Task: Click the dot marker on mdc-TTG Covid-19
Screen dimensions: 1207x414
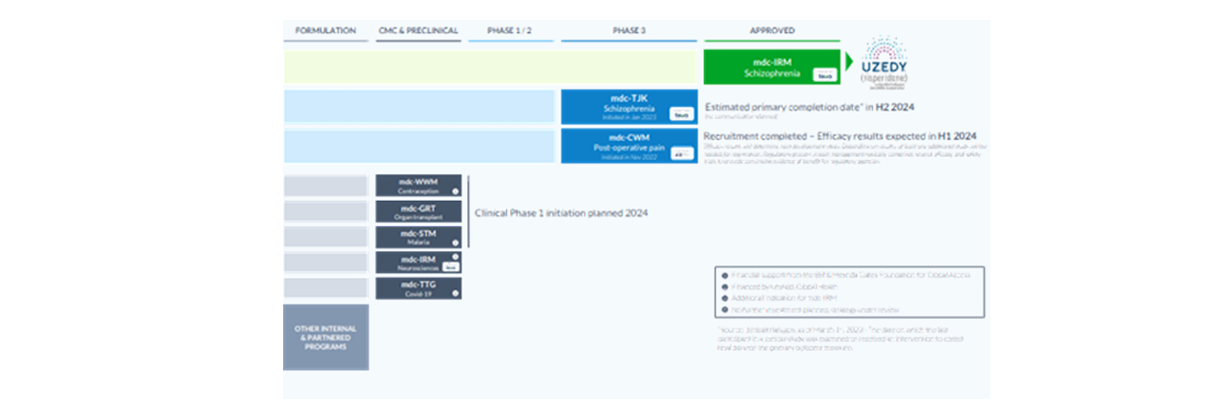Action: point(454,294)
